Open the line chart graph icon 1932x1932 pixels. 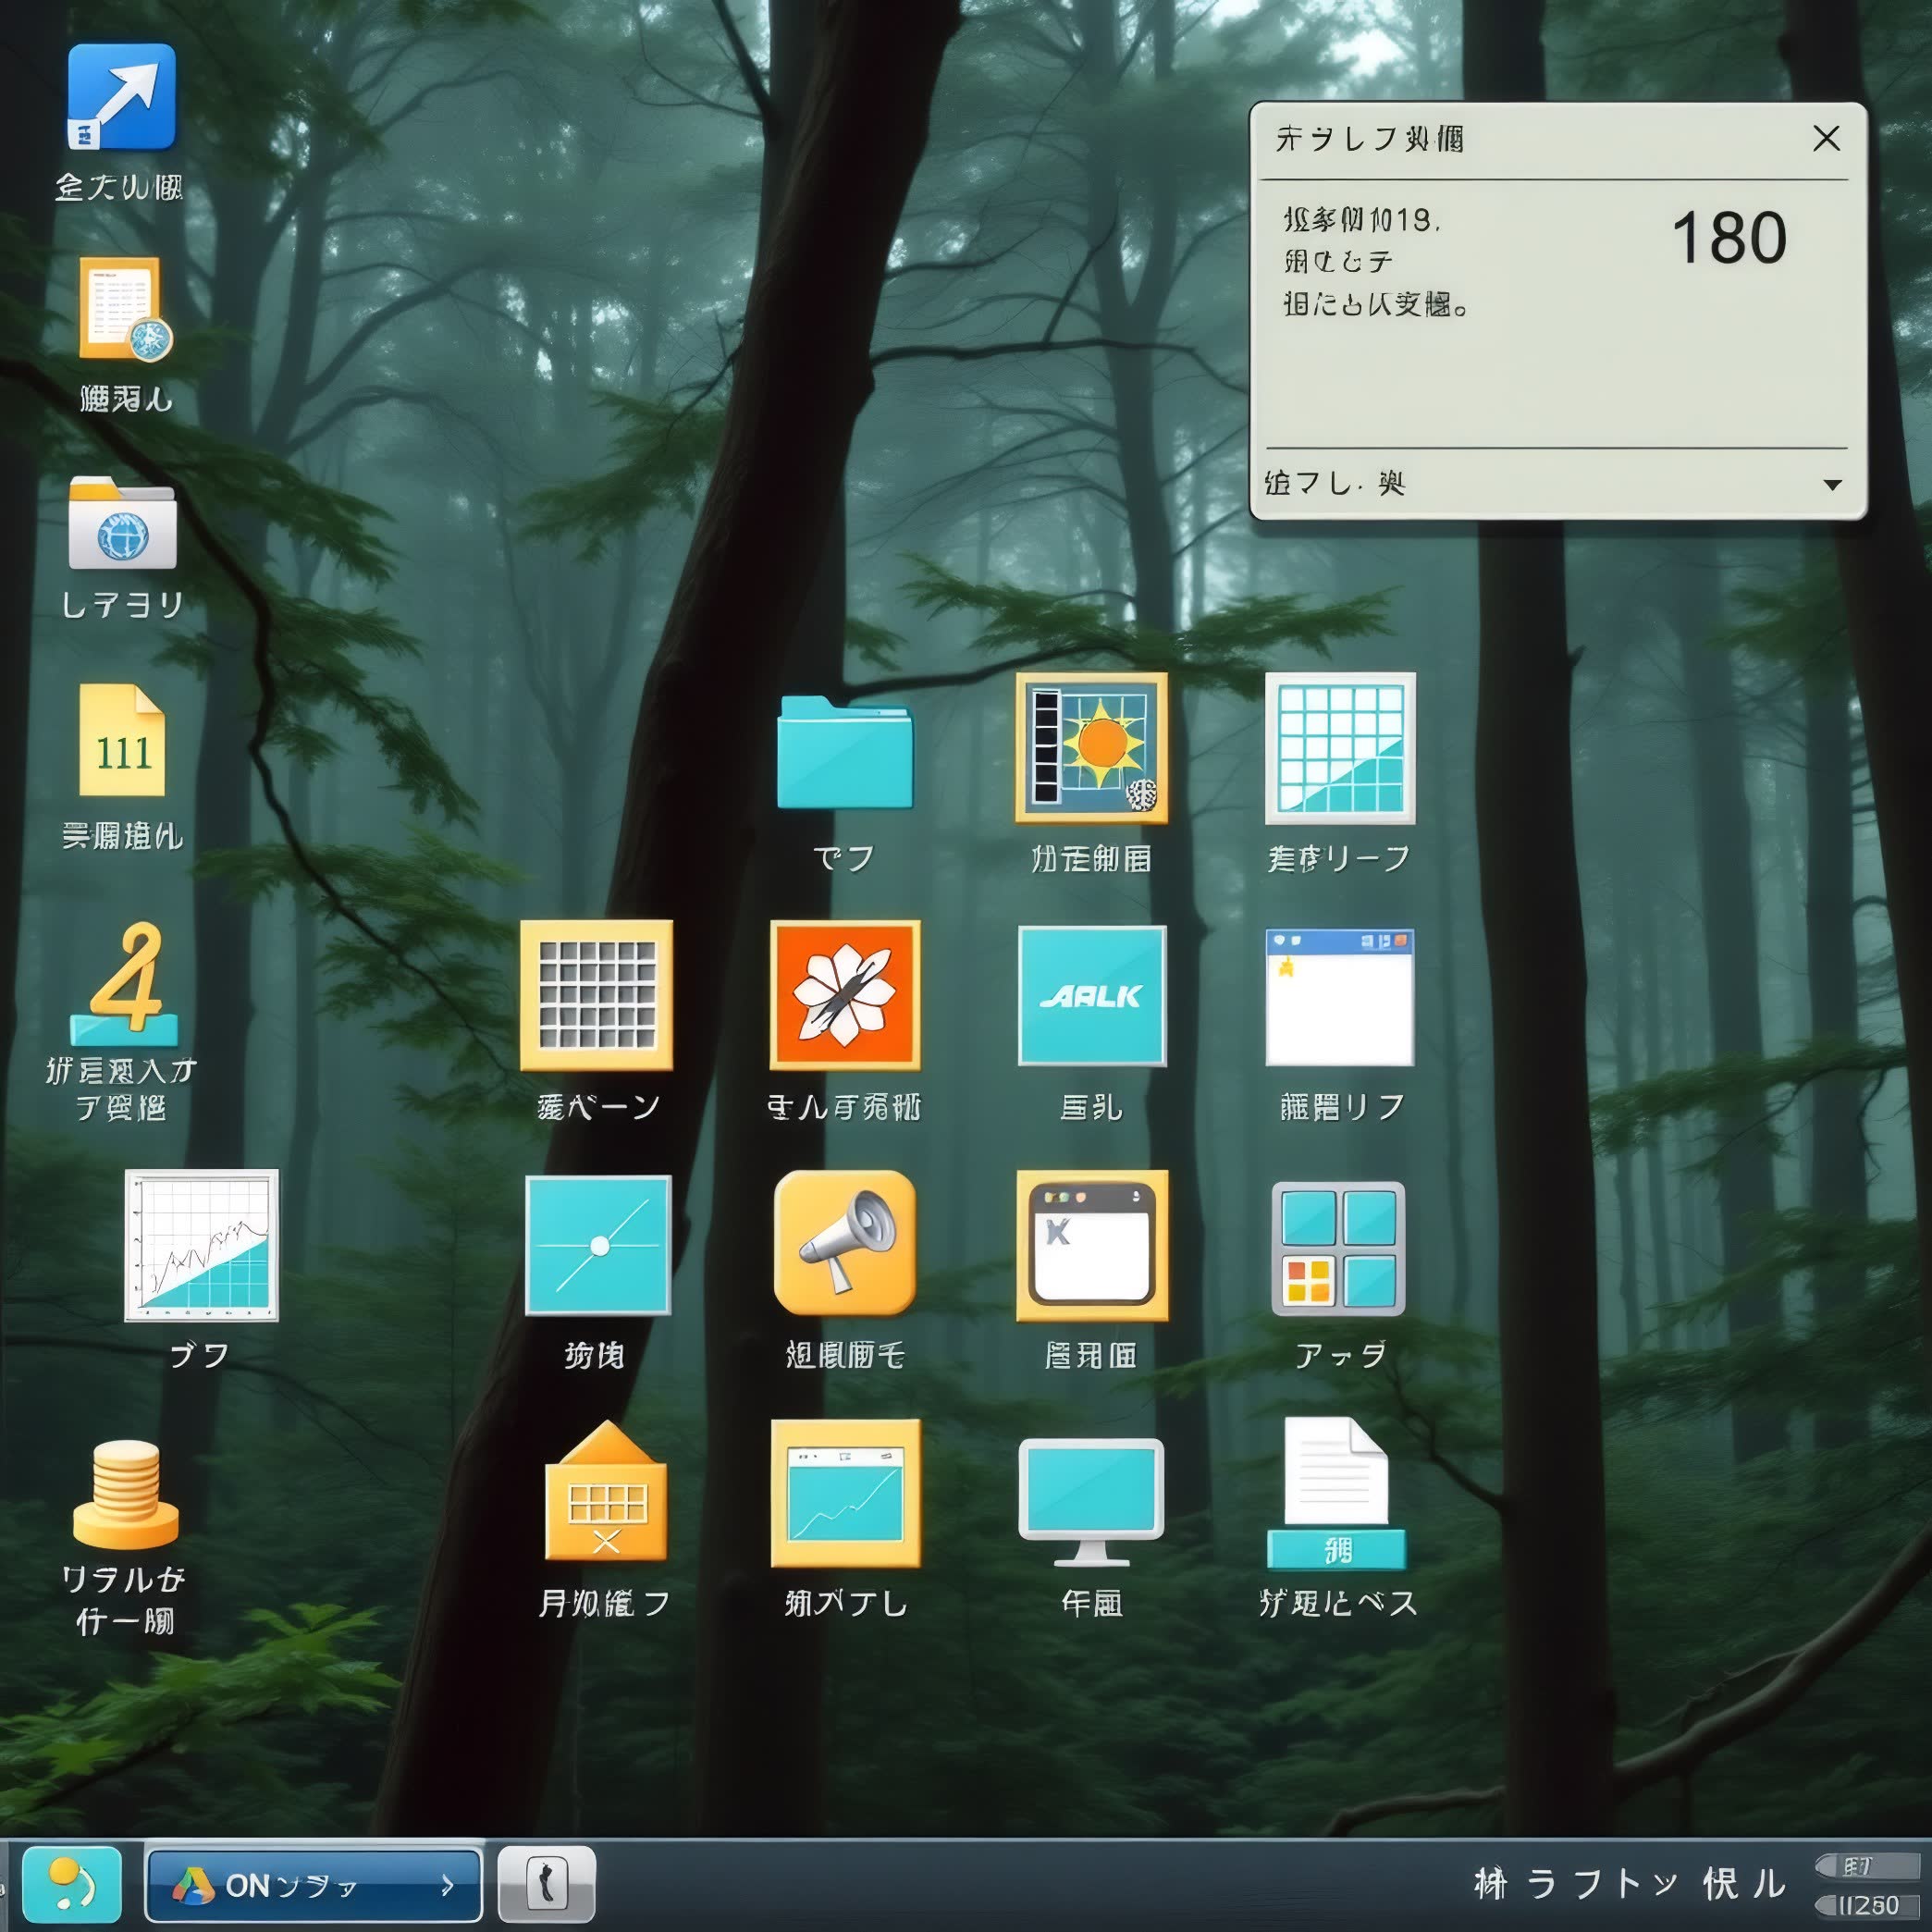[x=201, y=1245]
